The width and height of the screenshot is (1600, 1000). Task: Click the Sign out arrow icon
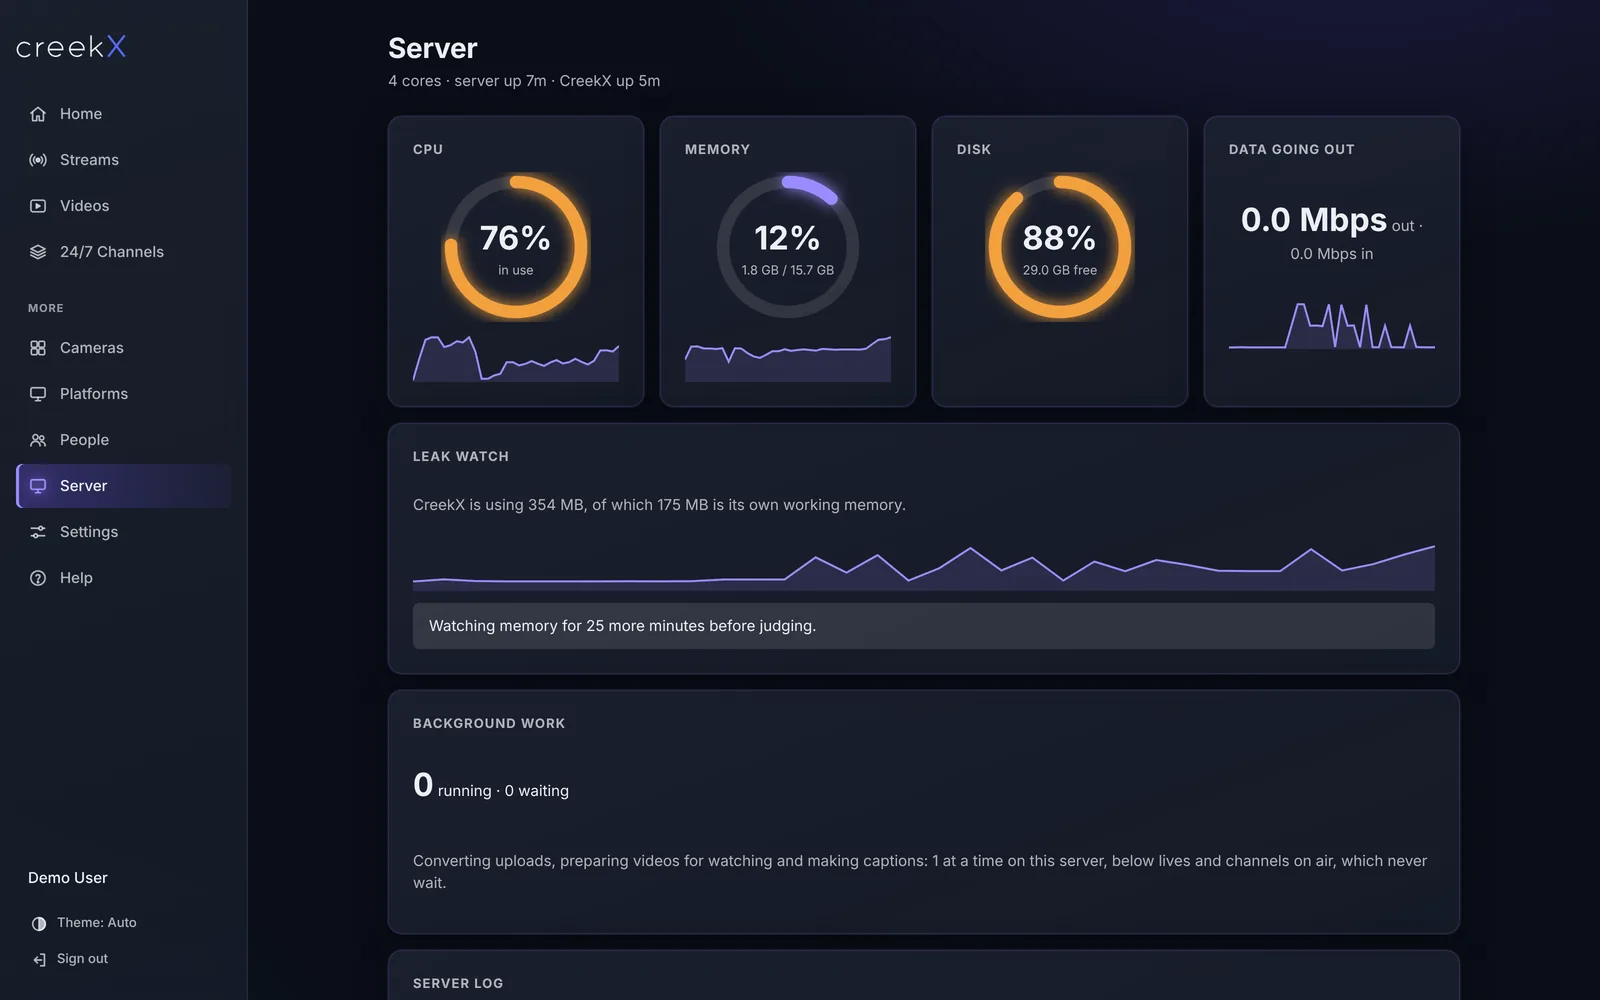pos(39,959)
